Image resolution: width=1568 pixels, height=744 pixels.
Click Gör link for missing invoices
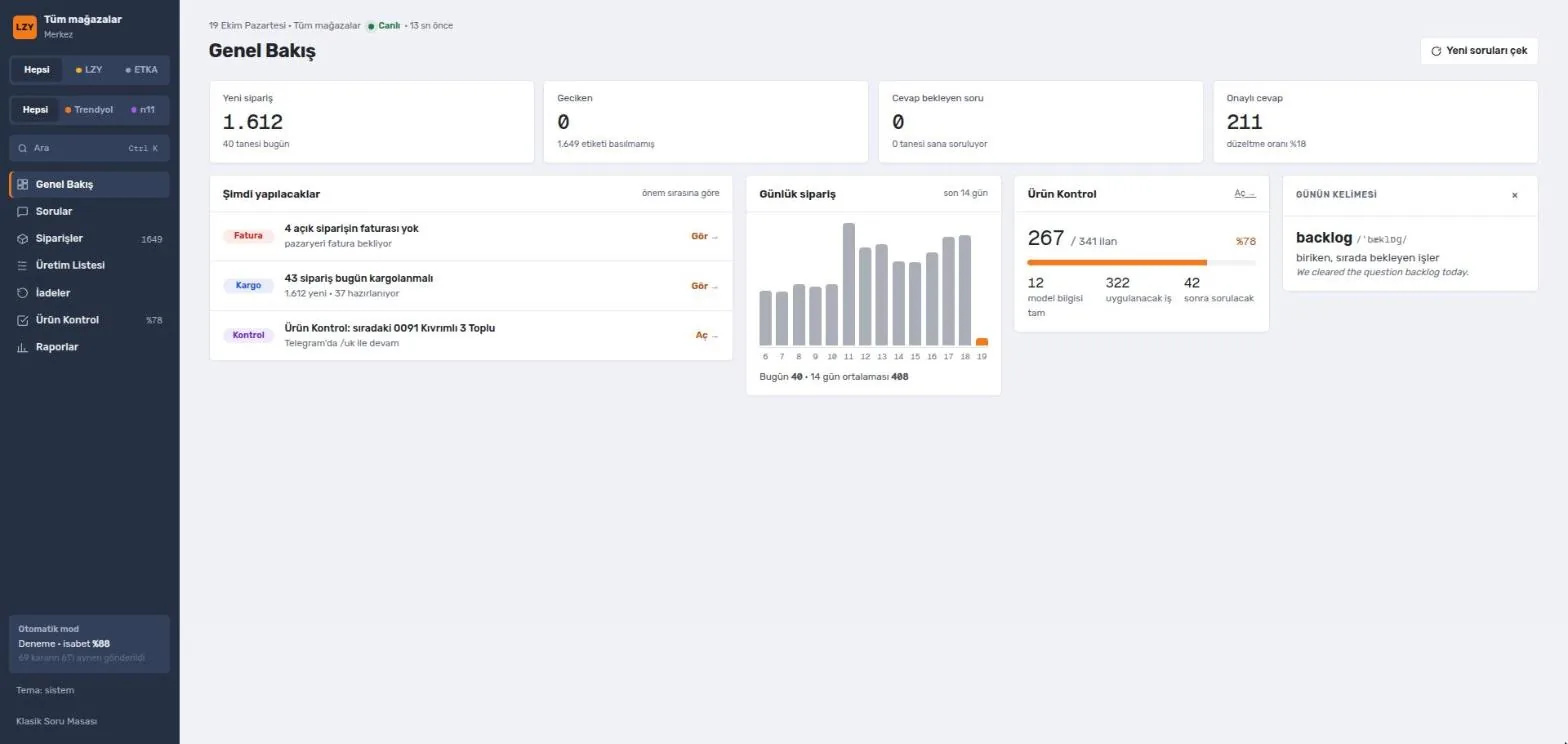705,236
